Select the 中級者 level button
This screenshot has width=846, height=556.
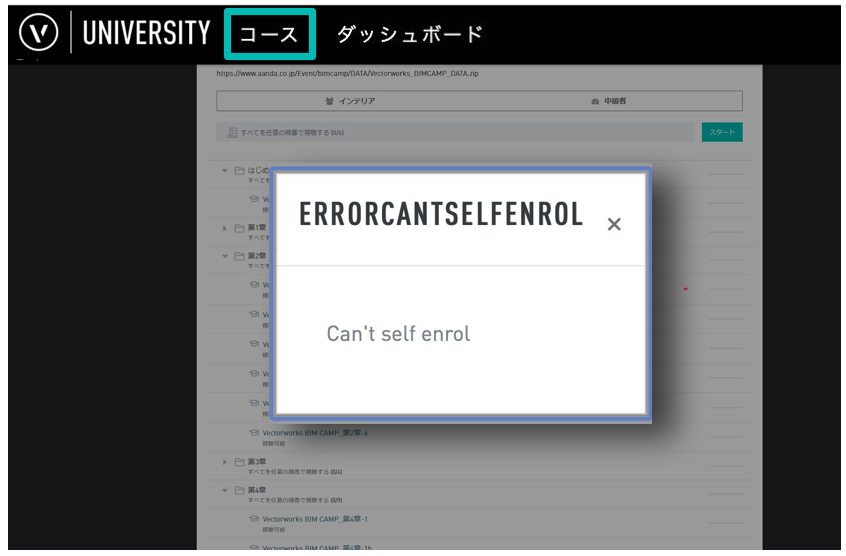pyautogui.click(x=608, y=101)
